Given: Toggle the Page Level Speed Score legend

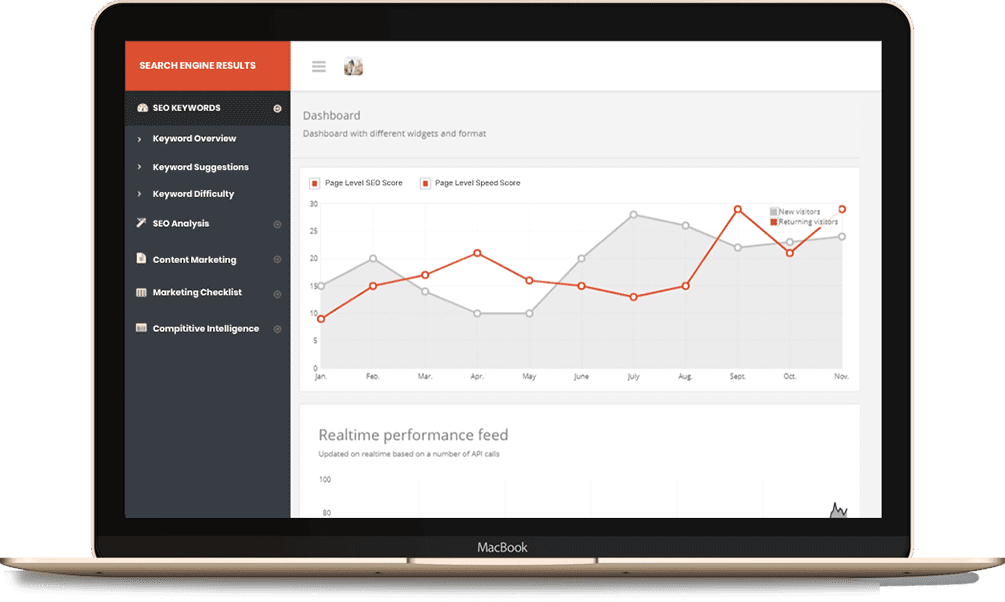Looking at the screenshot, I should click(470, 183).
